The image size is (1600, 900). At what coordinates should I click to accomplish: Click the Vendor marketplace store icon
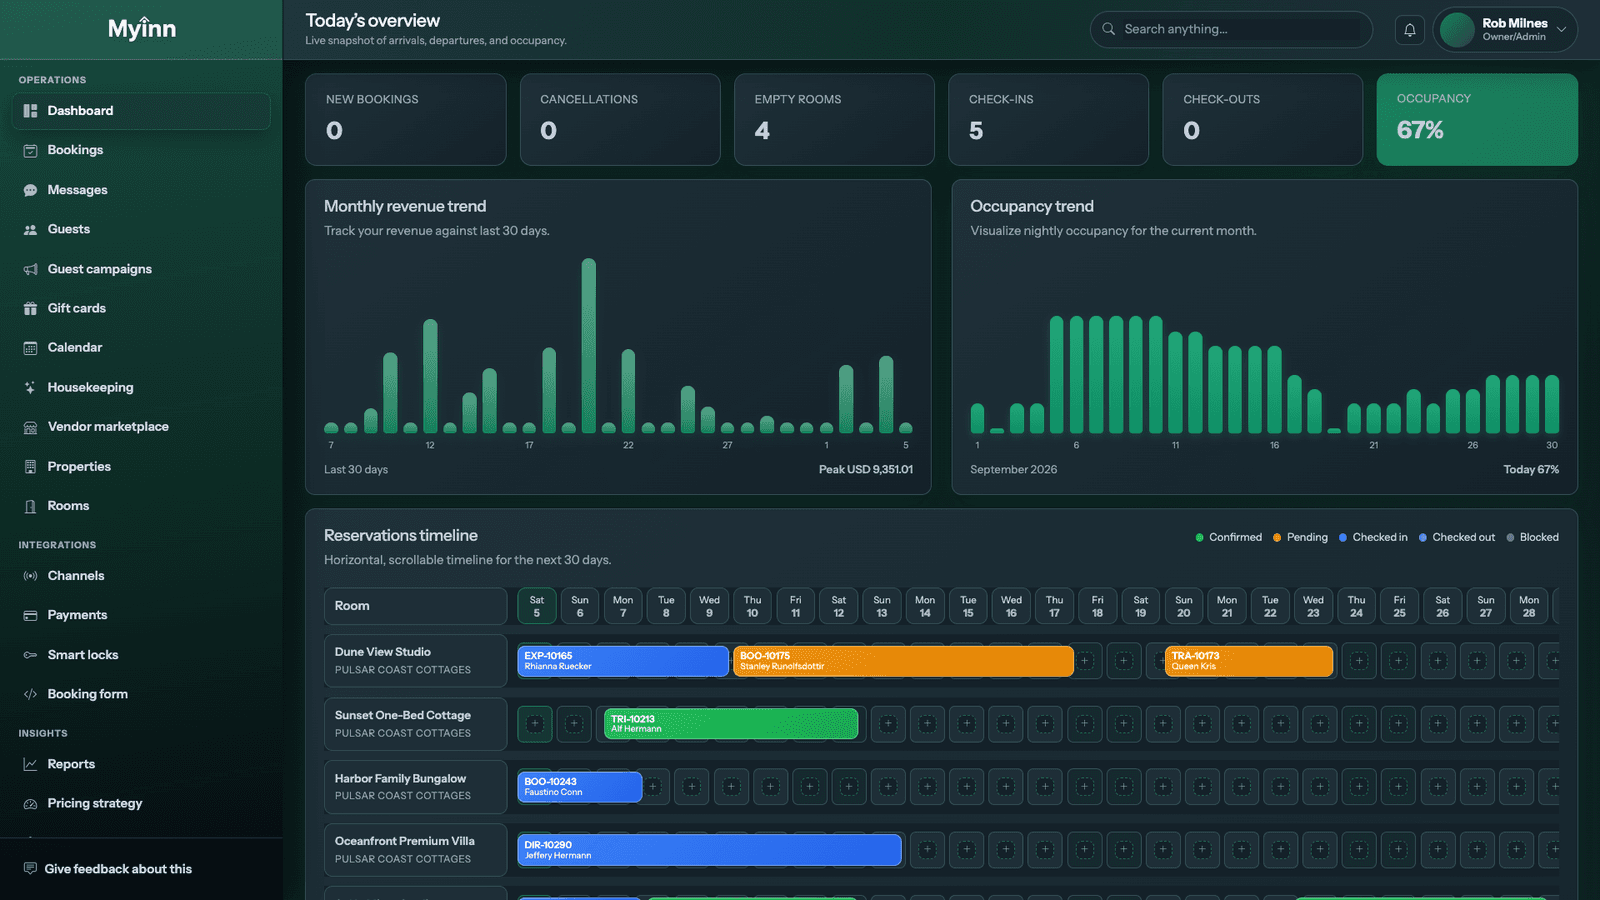tap(30, 427)
